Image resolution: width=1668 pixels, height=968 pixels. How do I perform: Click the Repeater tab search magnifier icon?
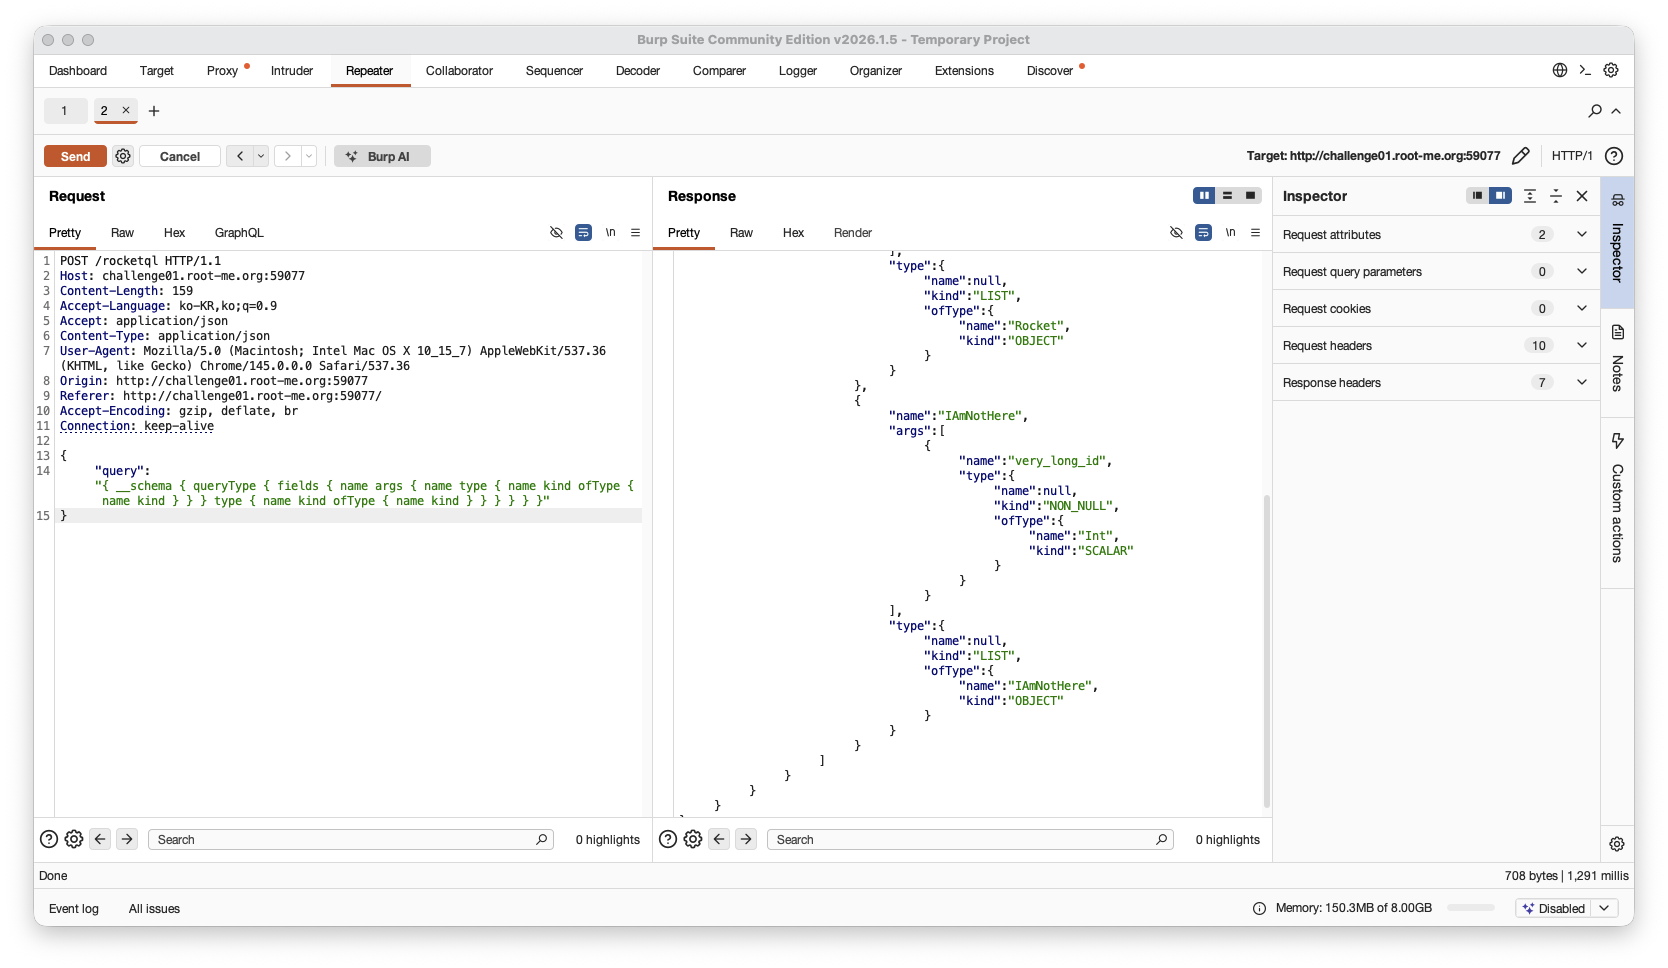click(x=1595, y=111)
